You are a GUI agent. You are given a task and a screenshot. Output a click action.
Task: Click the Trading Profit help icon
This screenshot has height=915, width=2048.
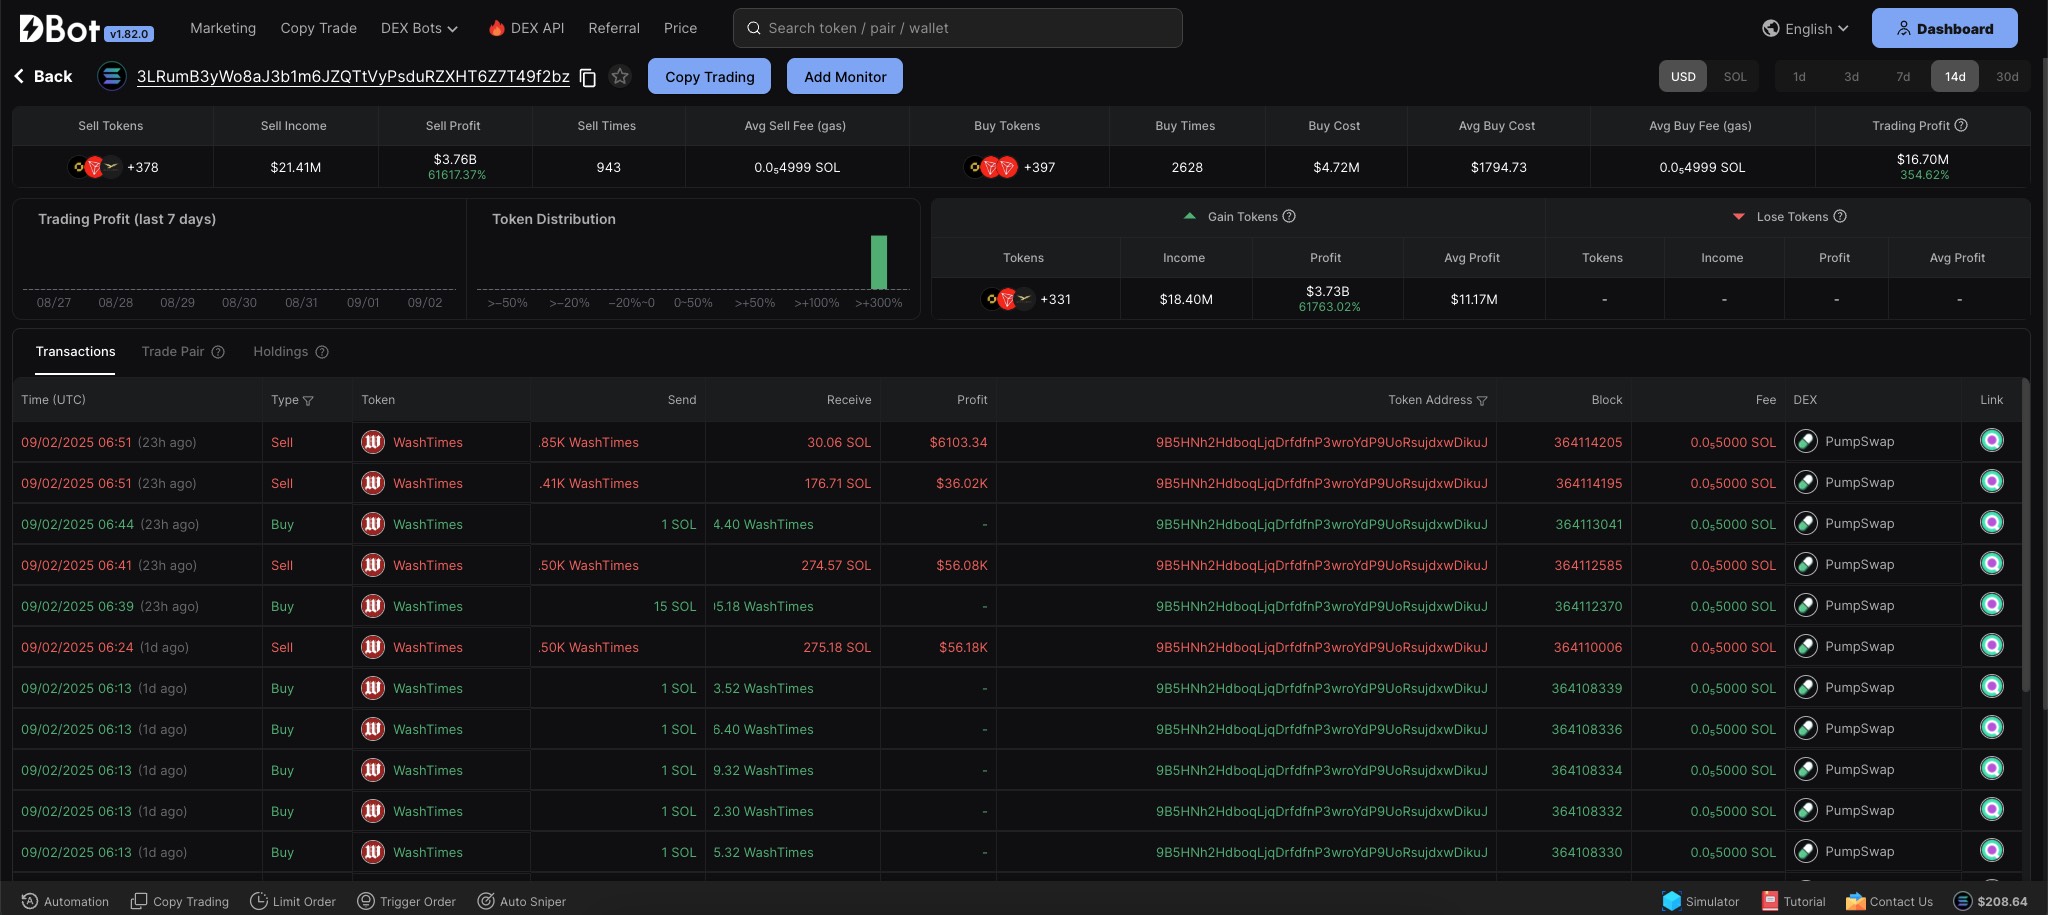tap(1961, 125)
